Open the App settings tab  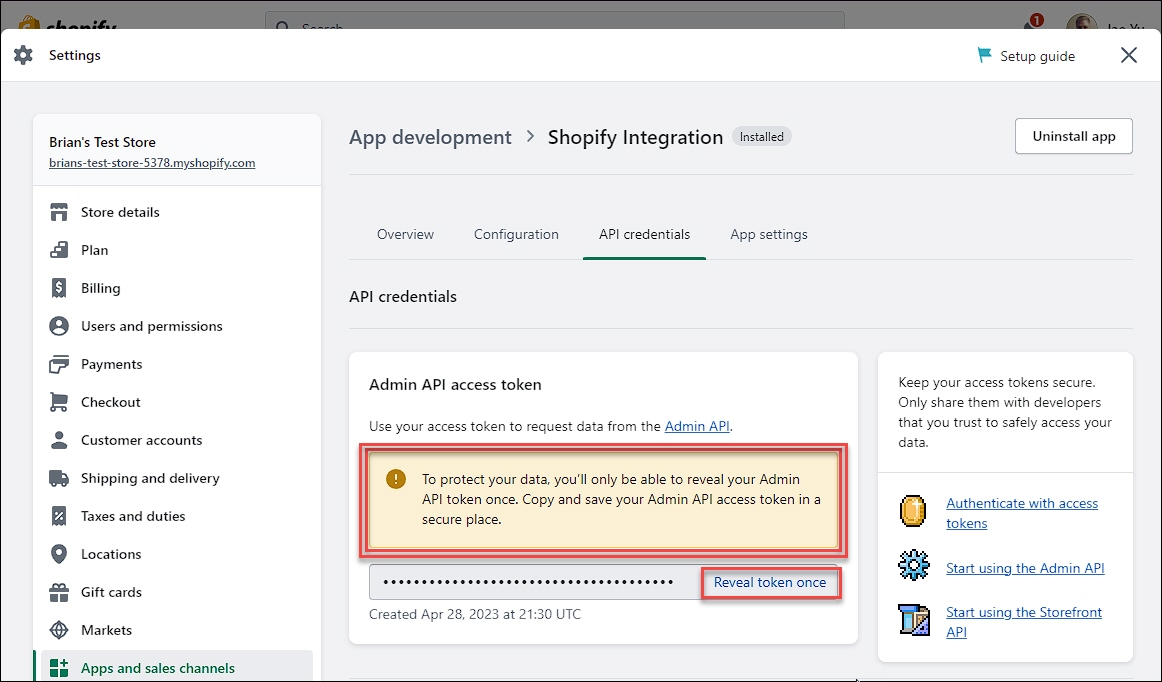pos(769,234)
